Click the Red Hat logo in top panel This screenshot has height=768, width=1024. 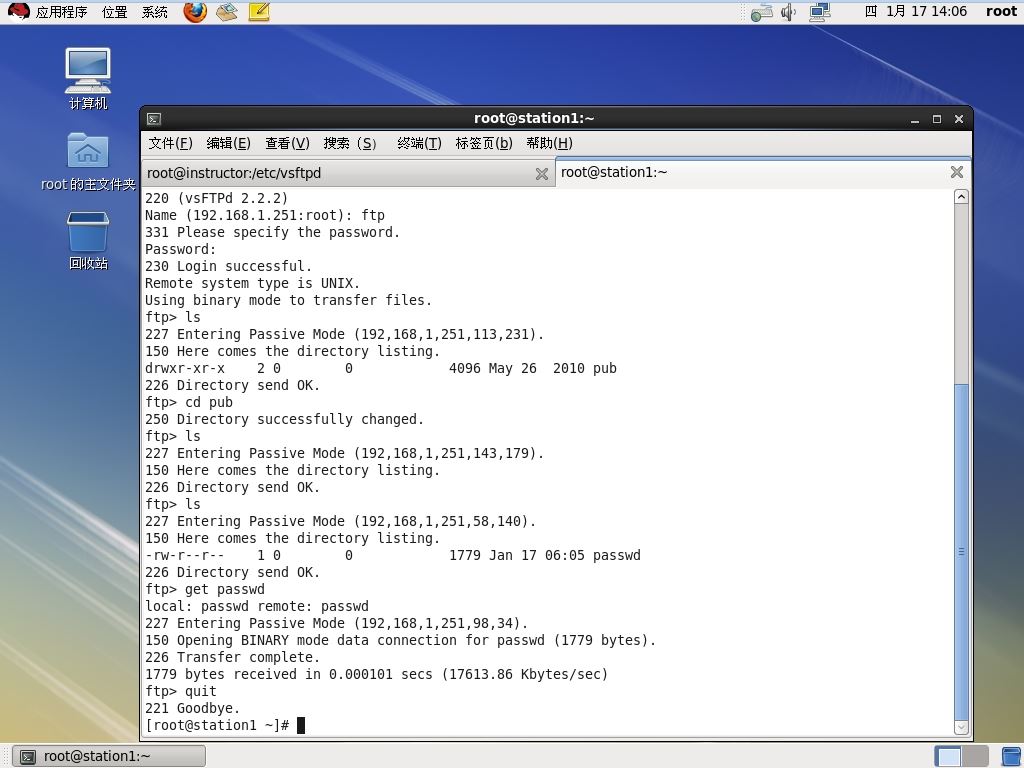pyautogui.click(x=18, y=12)
